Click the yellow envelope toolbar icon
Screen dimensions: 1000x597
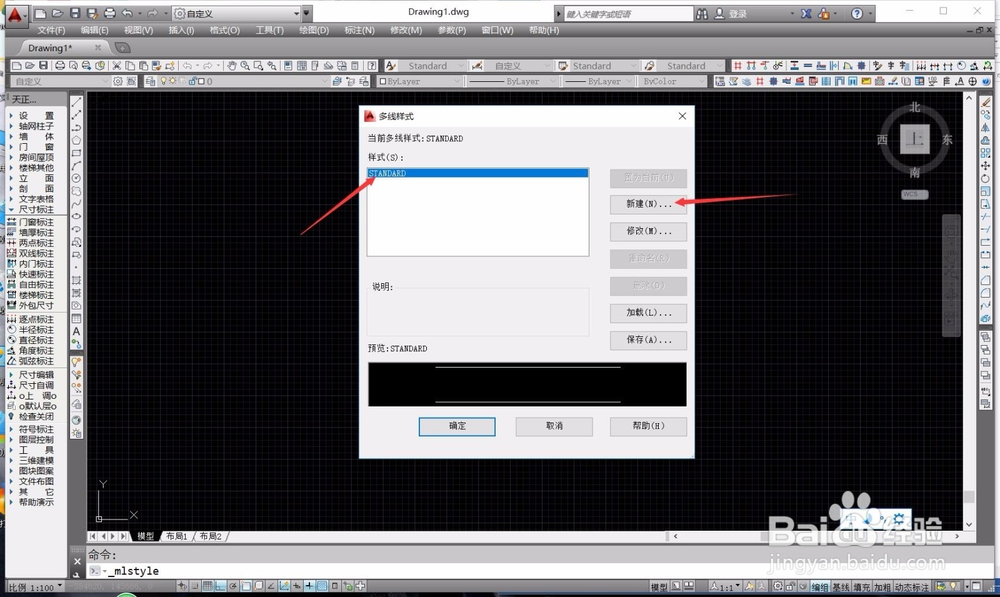tap(866, 81)
